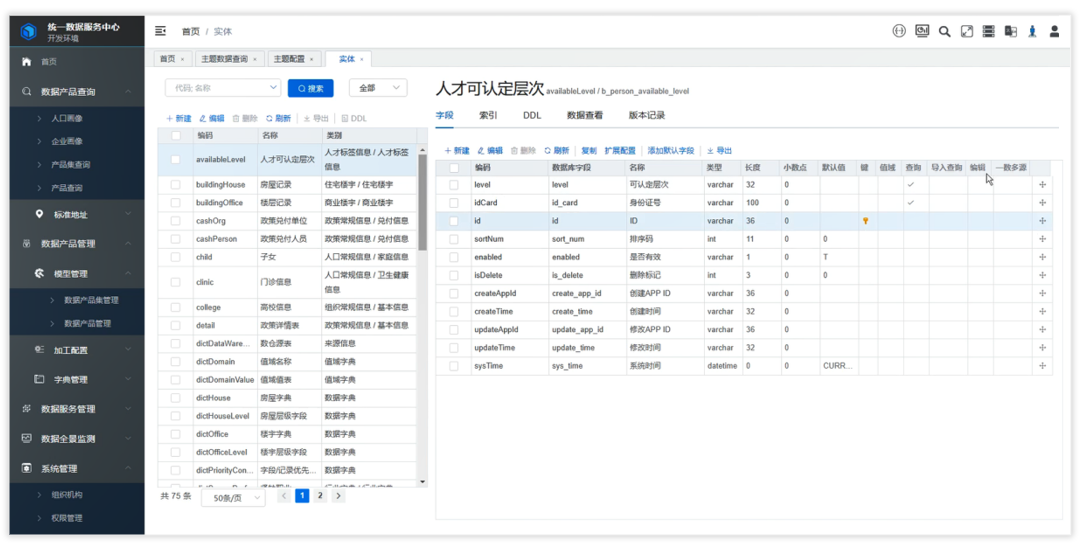Click the 模型管理 icon in sidebar
1080x550 pixels.
coord(39,274)
